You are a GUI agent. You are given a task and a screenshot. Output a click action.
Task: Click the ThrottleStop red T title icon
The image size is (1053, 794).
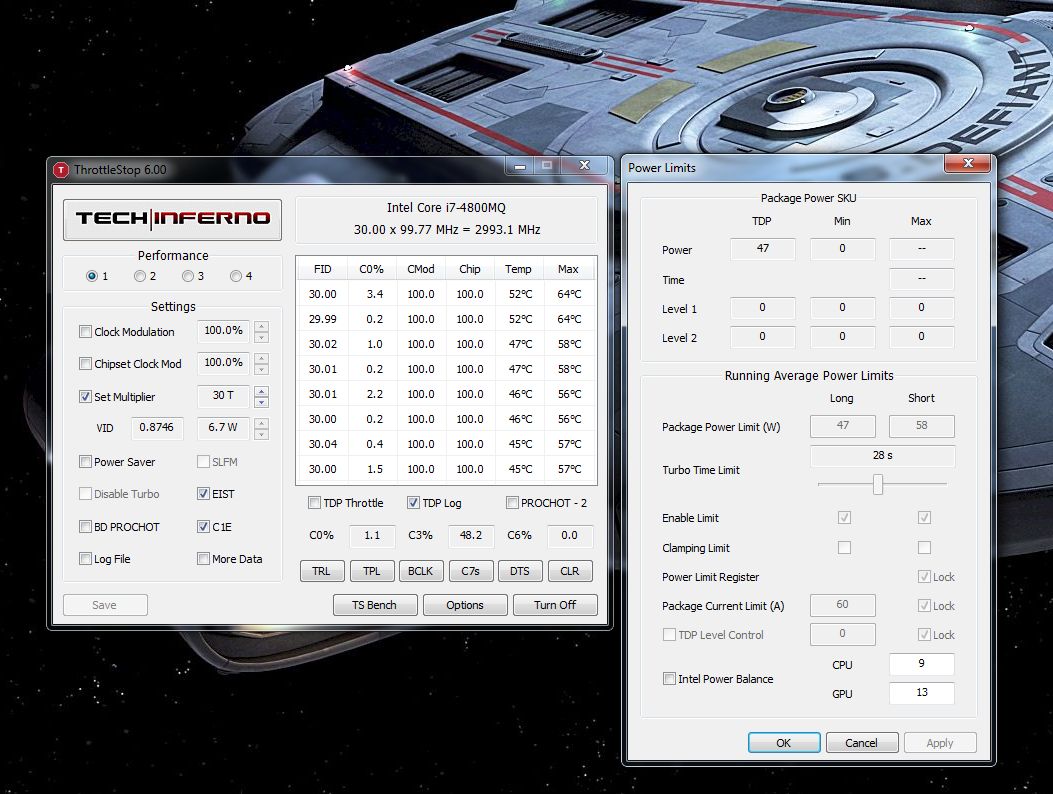click(x=61, y=170)
